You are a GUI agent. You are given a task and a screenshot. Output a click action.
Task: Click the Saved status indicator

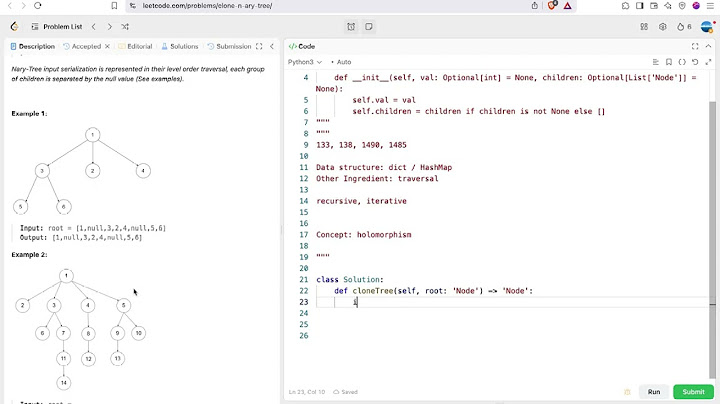[345, 392]
